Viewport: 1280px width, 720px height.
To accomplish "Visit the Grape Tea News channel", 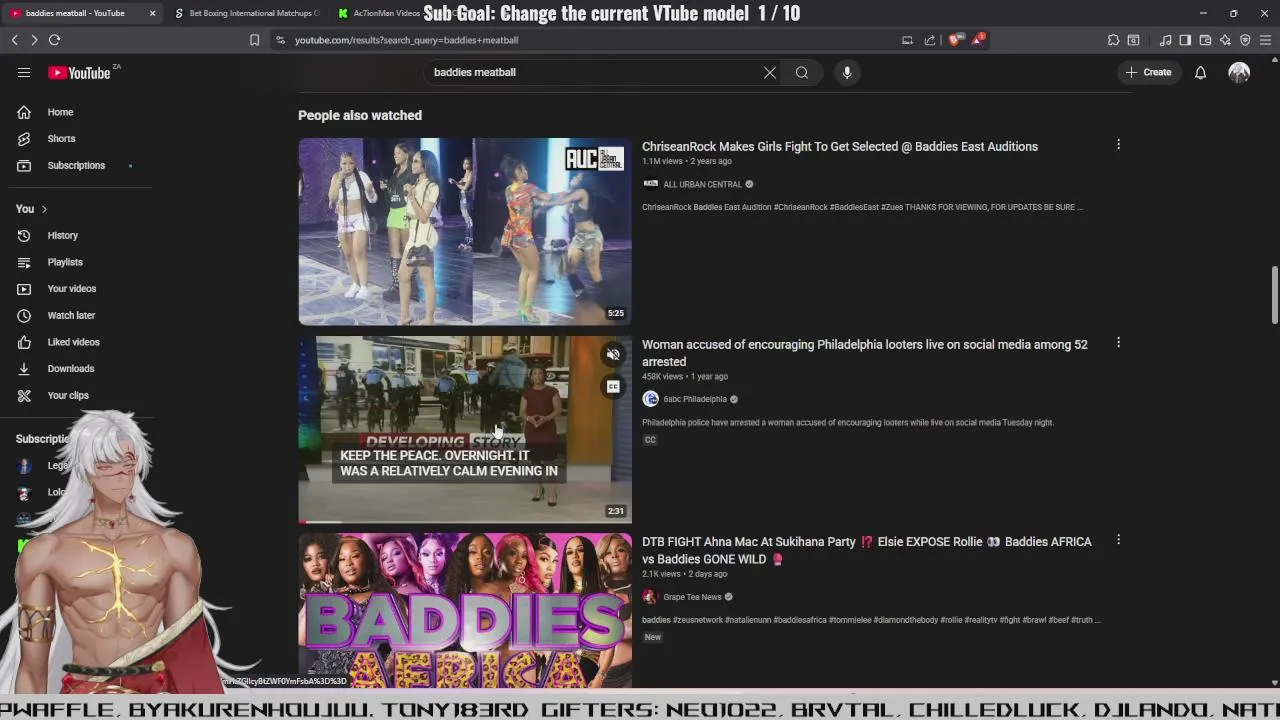I will click(x=692, y=597).
